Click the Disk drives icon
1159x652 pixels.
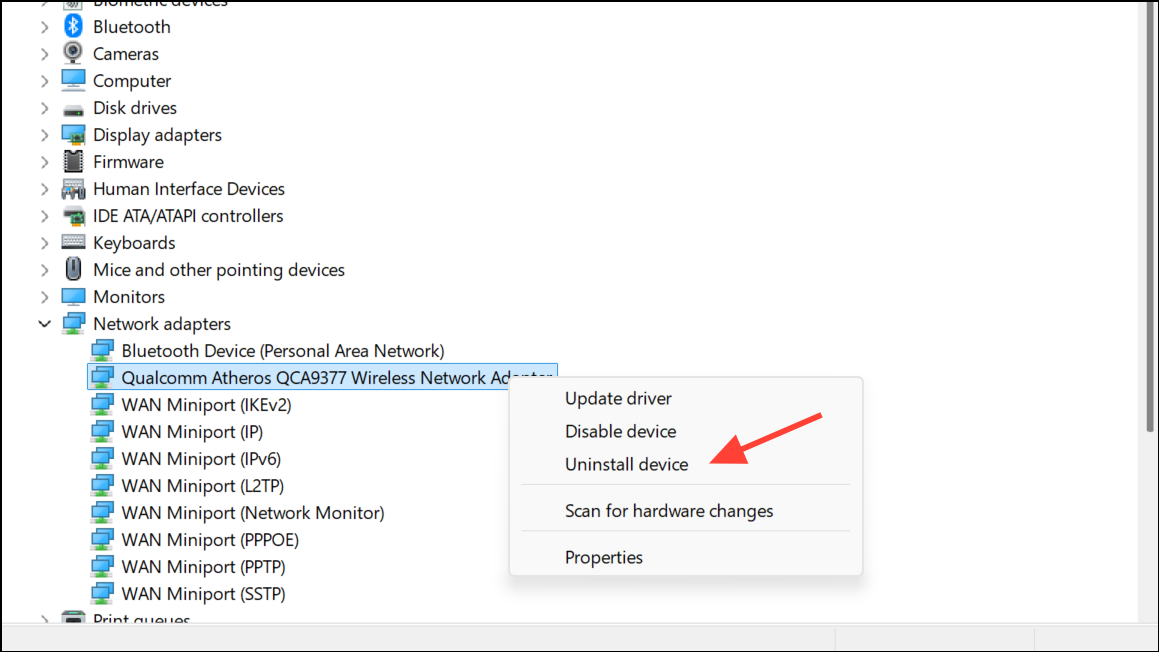[73, 108]
